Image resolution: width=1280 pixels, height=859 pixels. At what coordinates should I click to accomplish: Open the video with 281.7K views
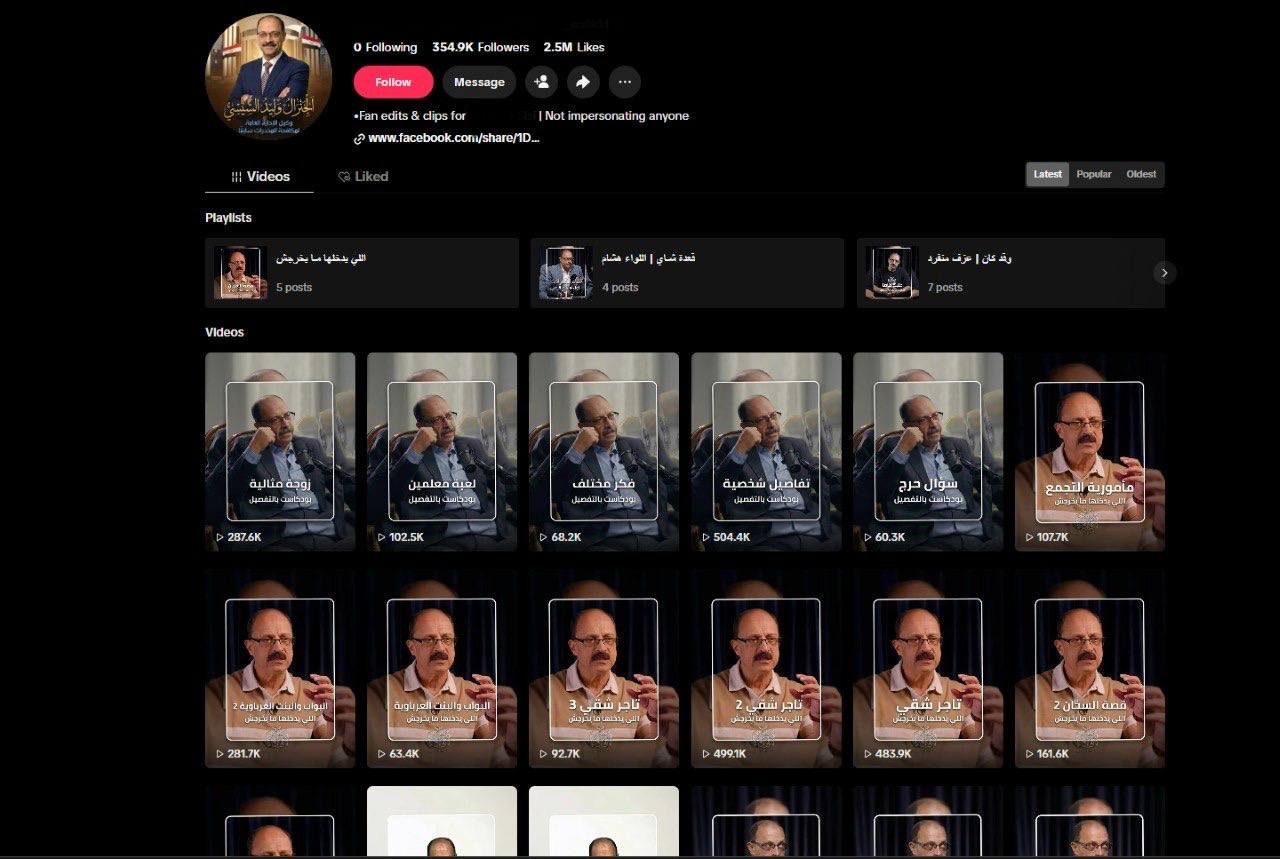click(x=280, y=668)
